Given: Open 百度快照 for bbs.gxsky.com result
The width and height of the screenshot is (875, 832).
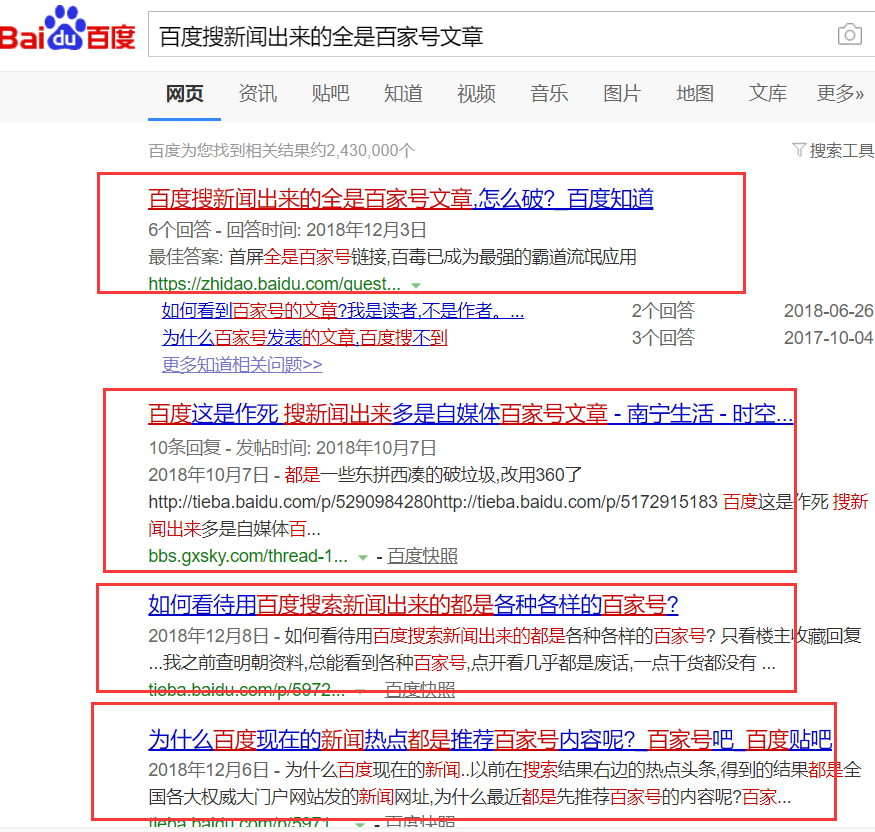Looking at the screenshot, I should (x=422, y=556).
